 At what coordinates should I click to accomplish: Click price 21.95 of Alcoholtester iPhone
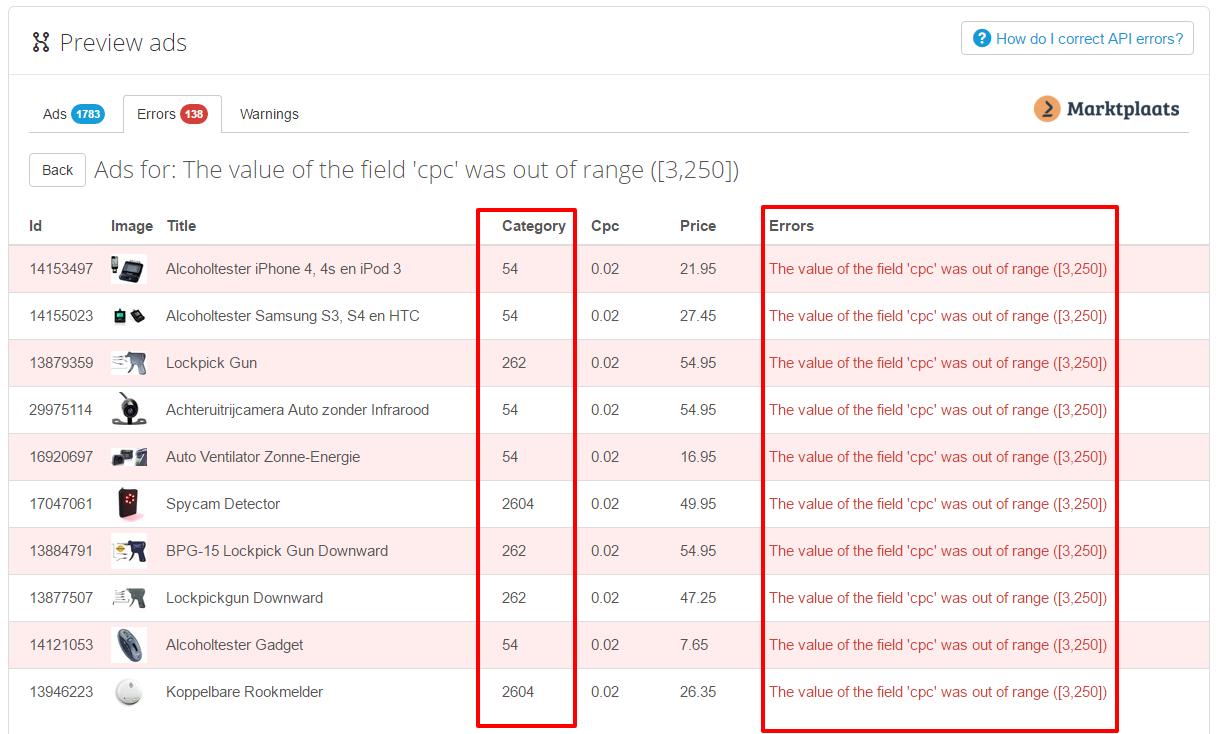(698, 269)
